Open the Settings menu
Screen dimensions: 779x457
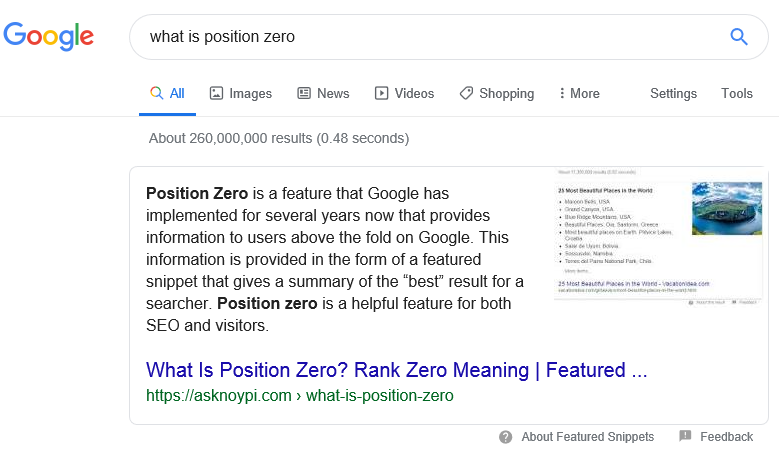click(673, 93)
